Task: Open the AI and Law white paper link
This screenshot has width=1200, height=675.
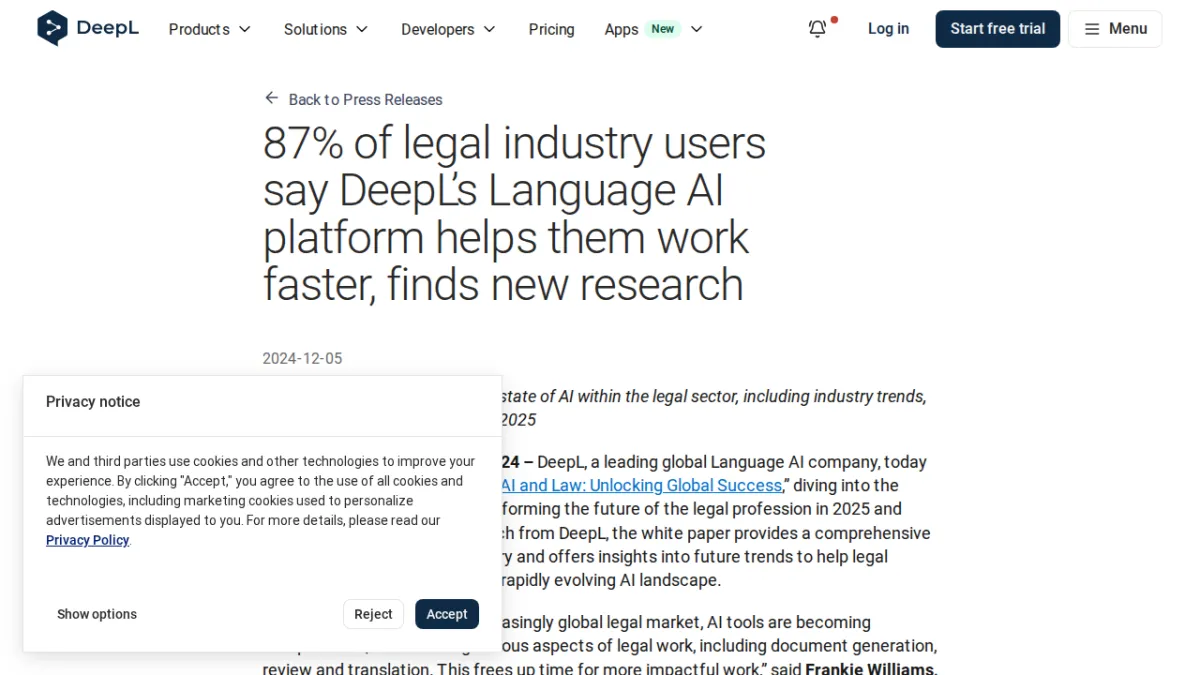Action: [641, 485]
